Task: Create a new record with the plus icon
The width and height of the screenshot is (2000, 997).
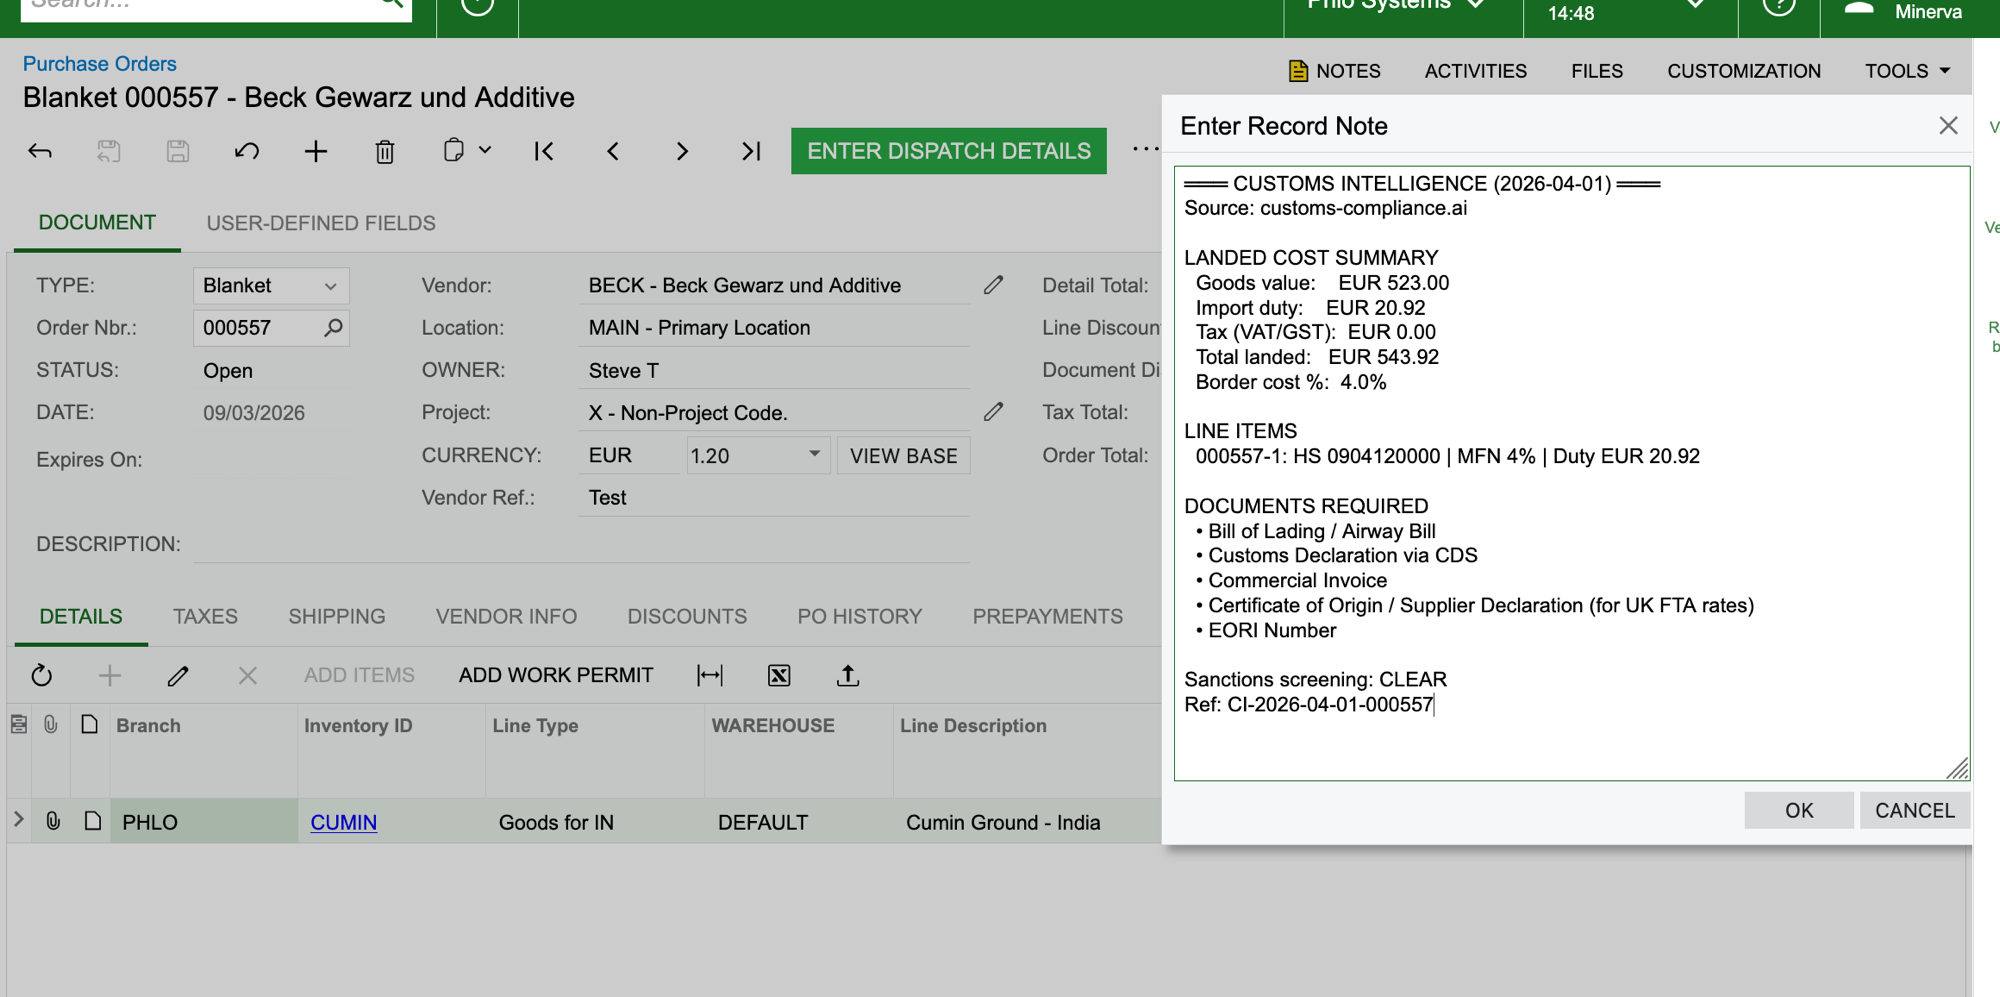Action: [315, 151]
